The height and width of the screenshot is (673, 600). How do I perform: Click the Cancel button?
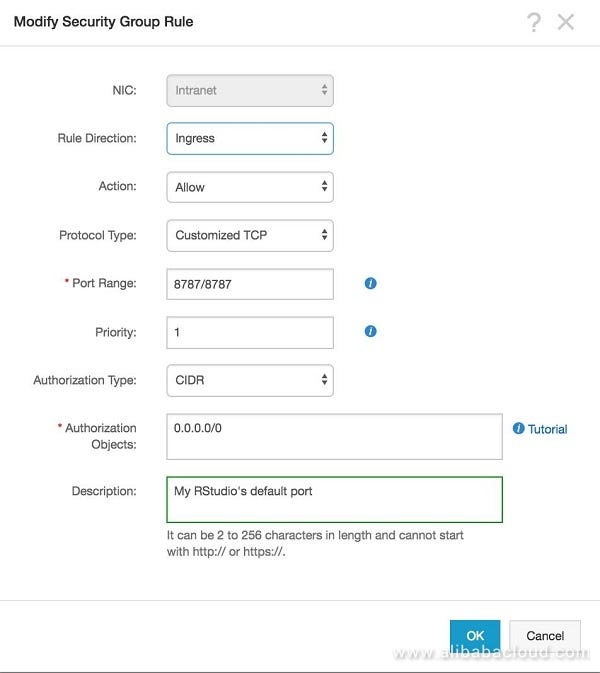[x=545, y=636]
